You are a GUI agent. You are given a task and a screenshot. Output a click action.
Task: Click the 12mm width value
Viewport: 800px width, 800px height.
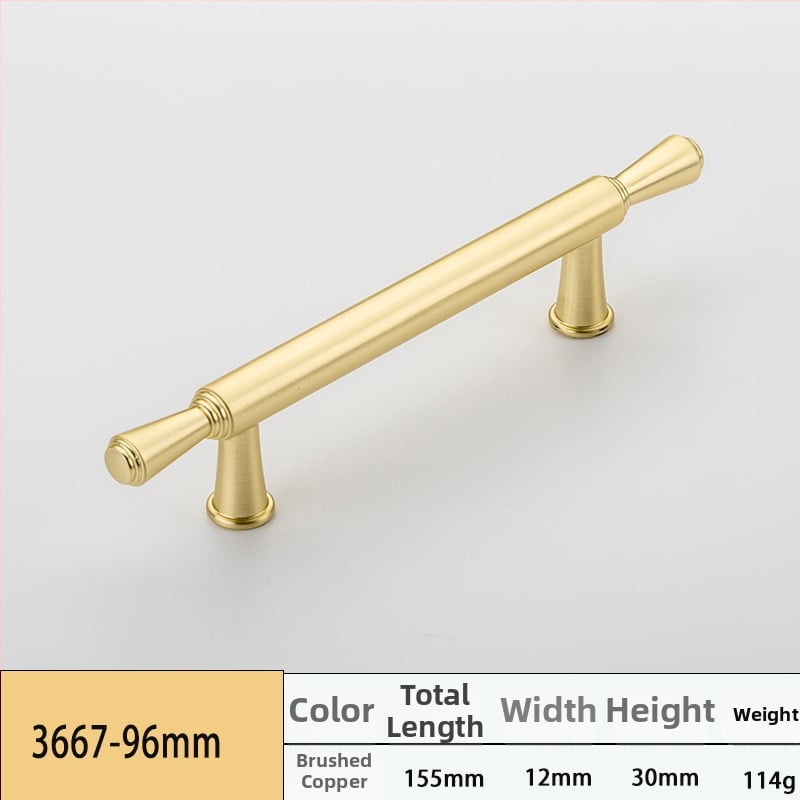click(x=559, y=778)
